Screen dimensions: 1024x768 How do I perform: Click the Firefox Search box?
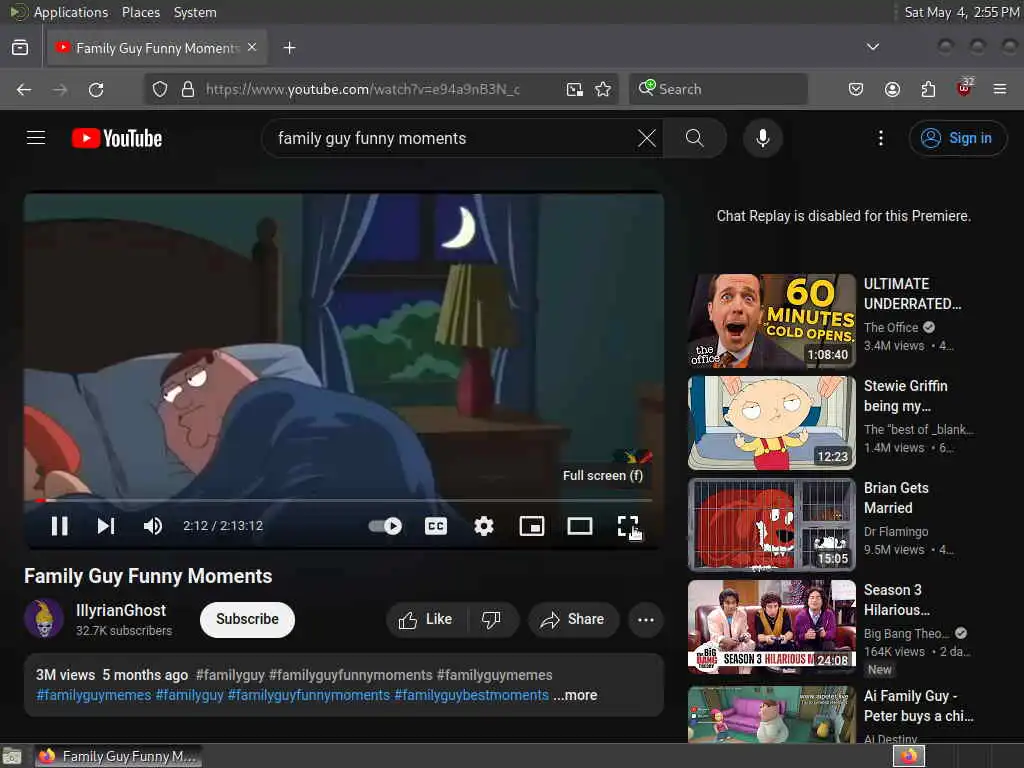[x=718, y=89]
